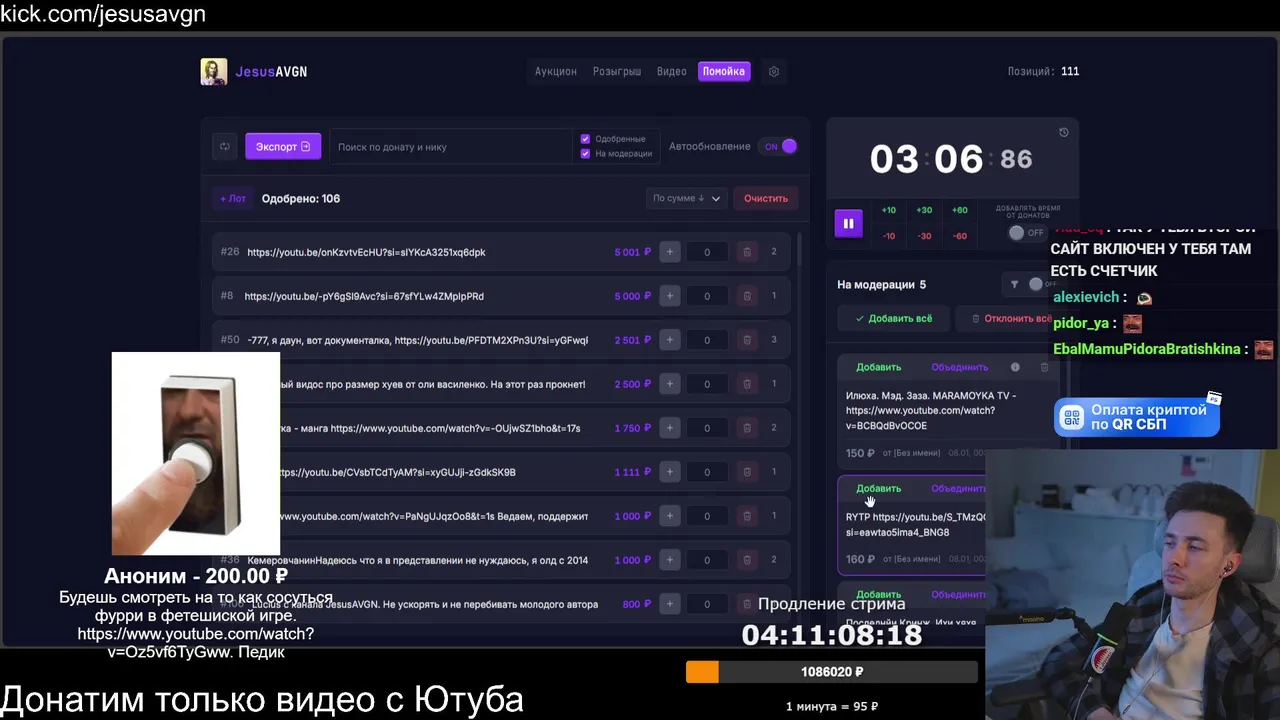1280x720 pixels.
Task: Click the youtu.be link in lot #8
Action: [x=364, y=296]
